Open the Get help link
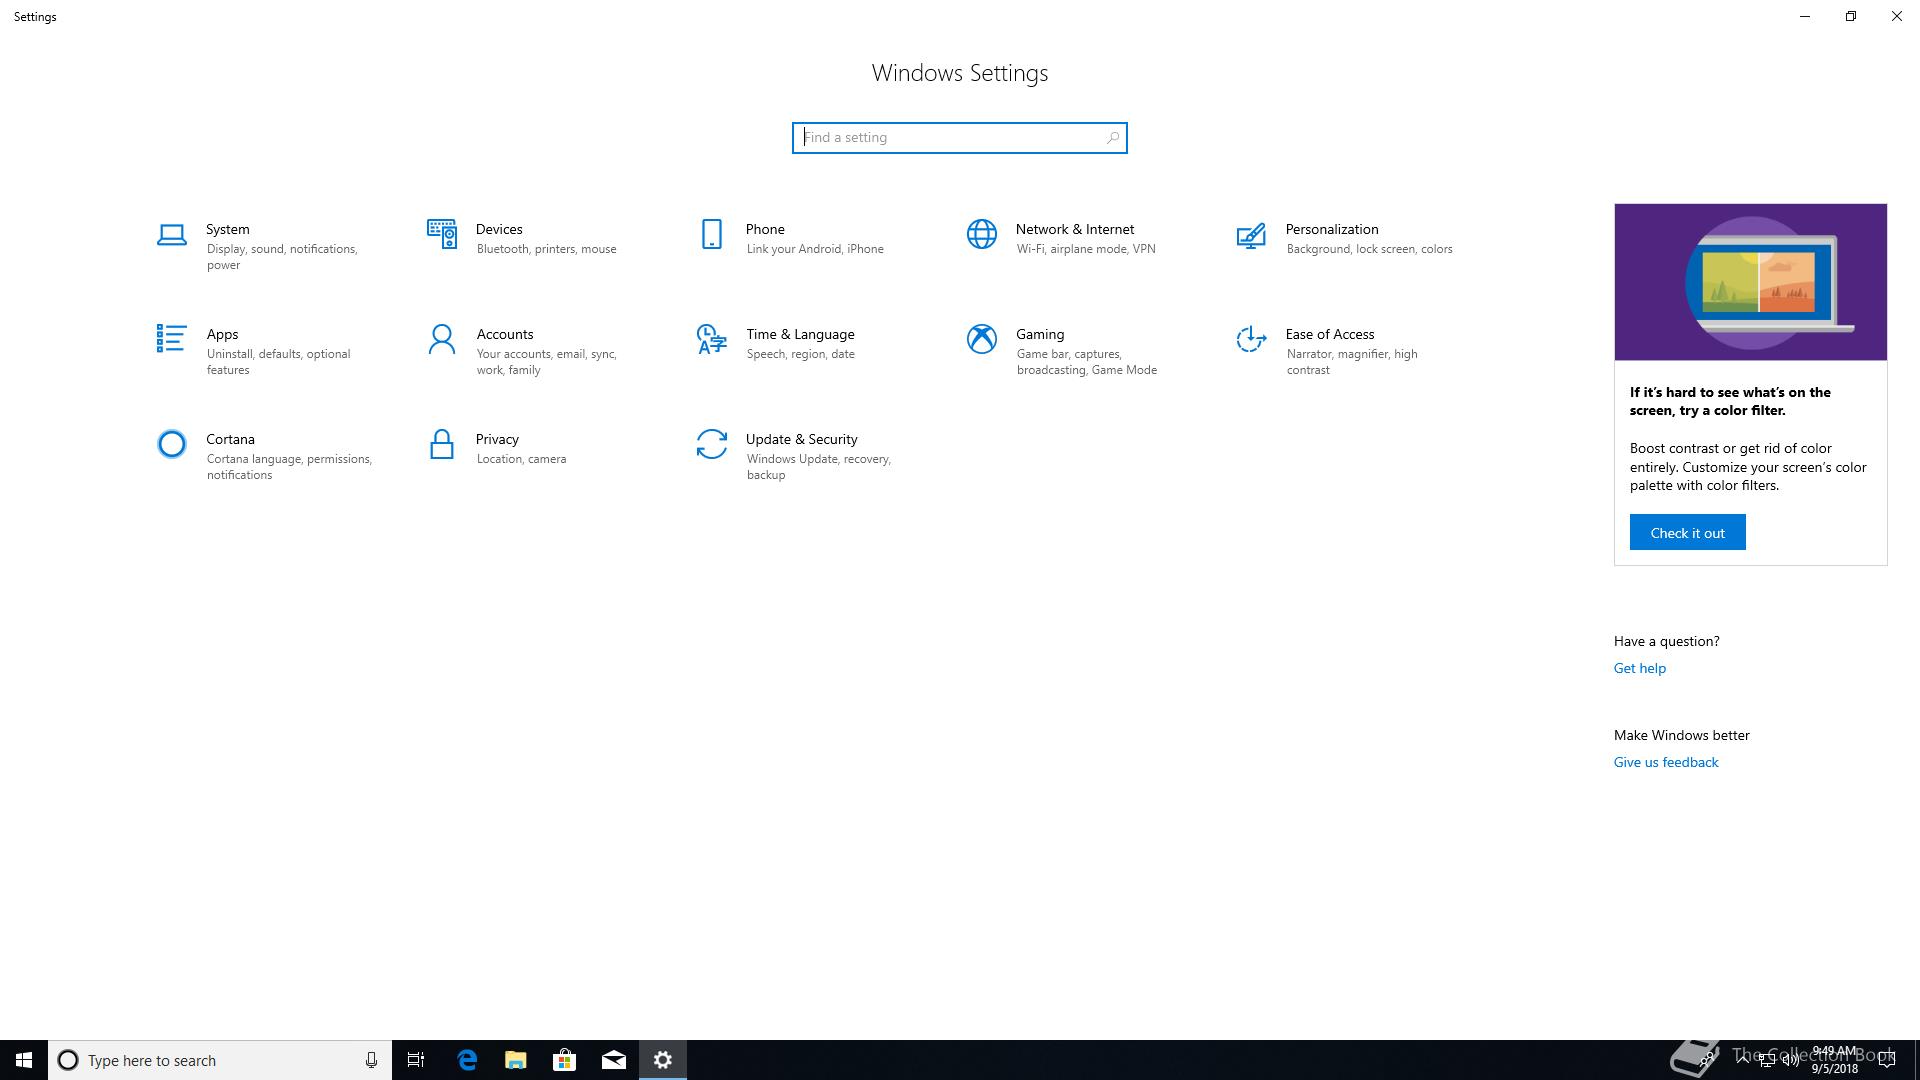This screenshot has height=1080, width=1920. 1640,668
